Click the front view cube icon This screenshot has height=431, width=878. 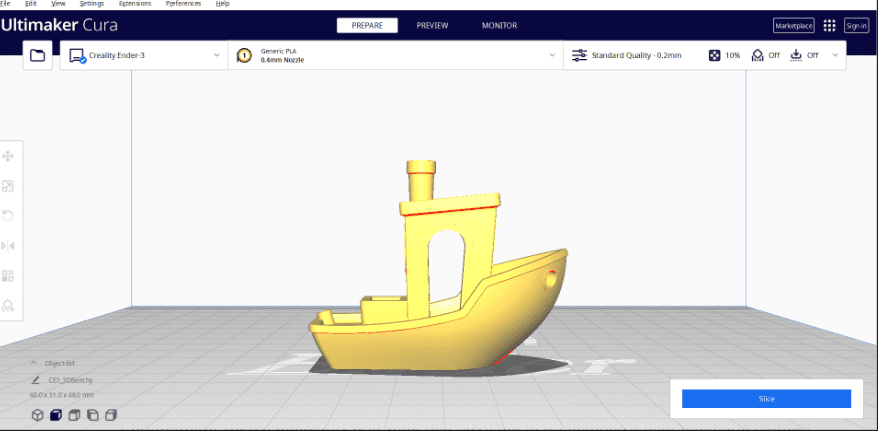(x=55, y=415)
